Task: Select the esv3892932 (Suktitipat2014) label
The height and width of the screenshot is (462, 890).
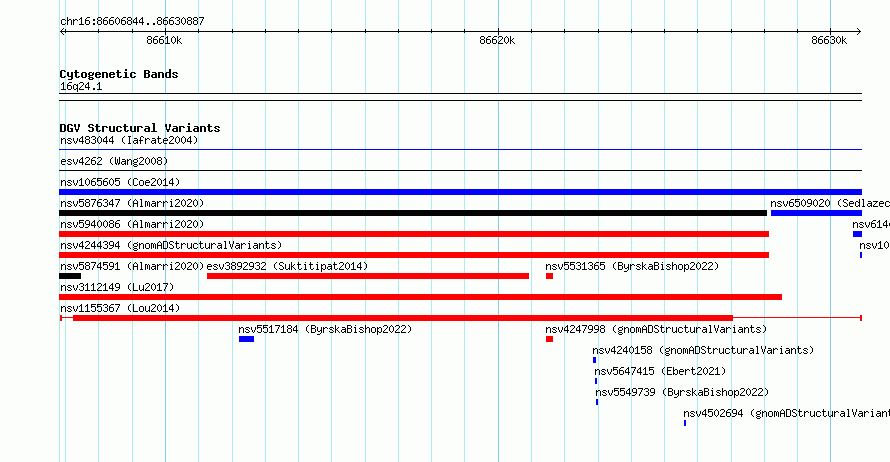Action: click(287, 266)
